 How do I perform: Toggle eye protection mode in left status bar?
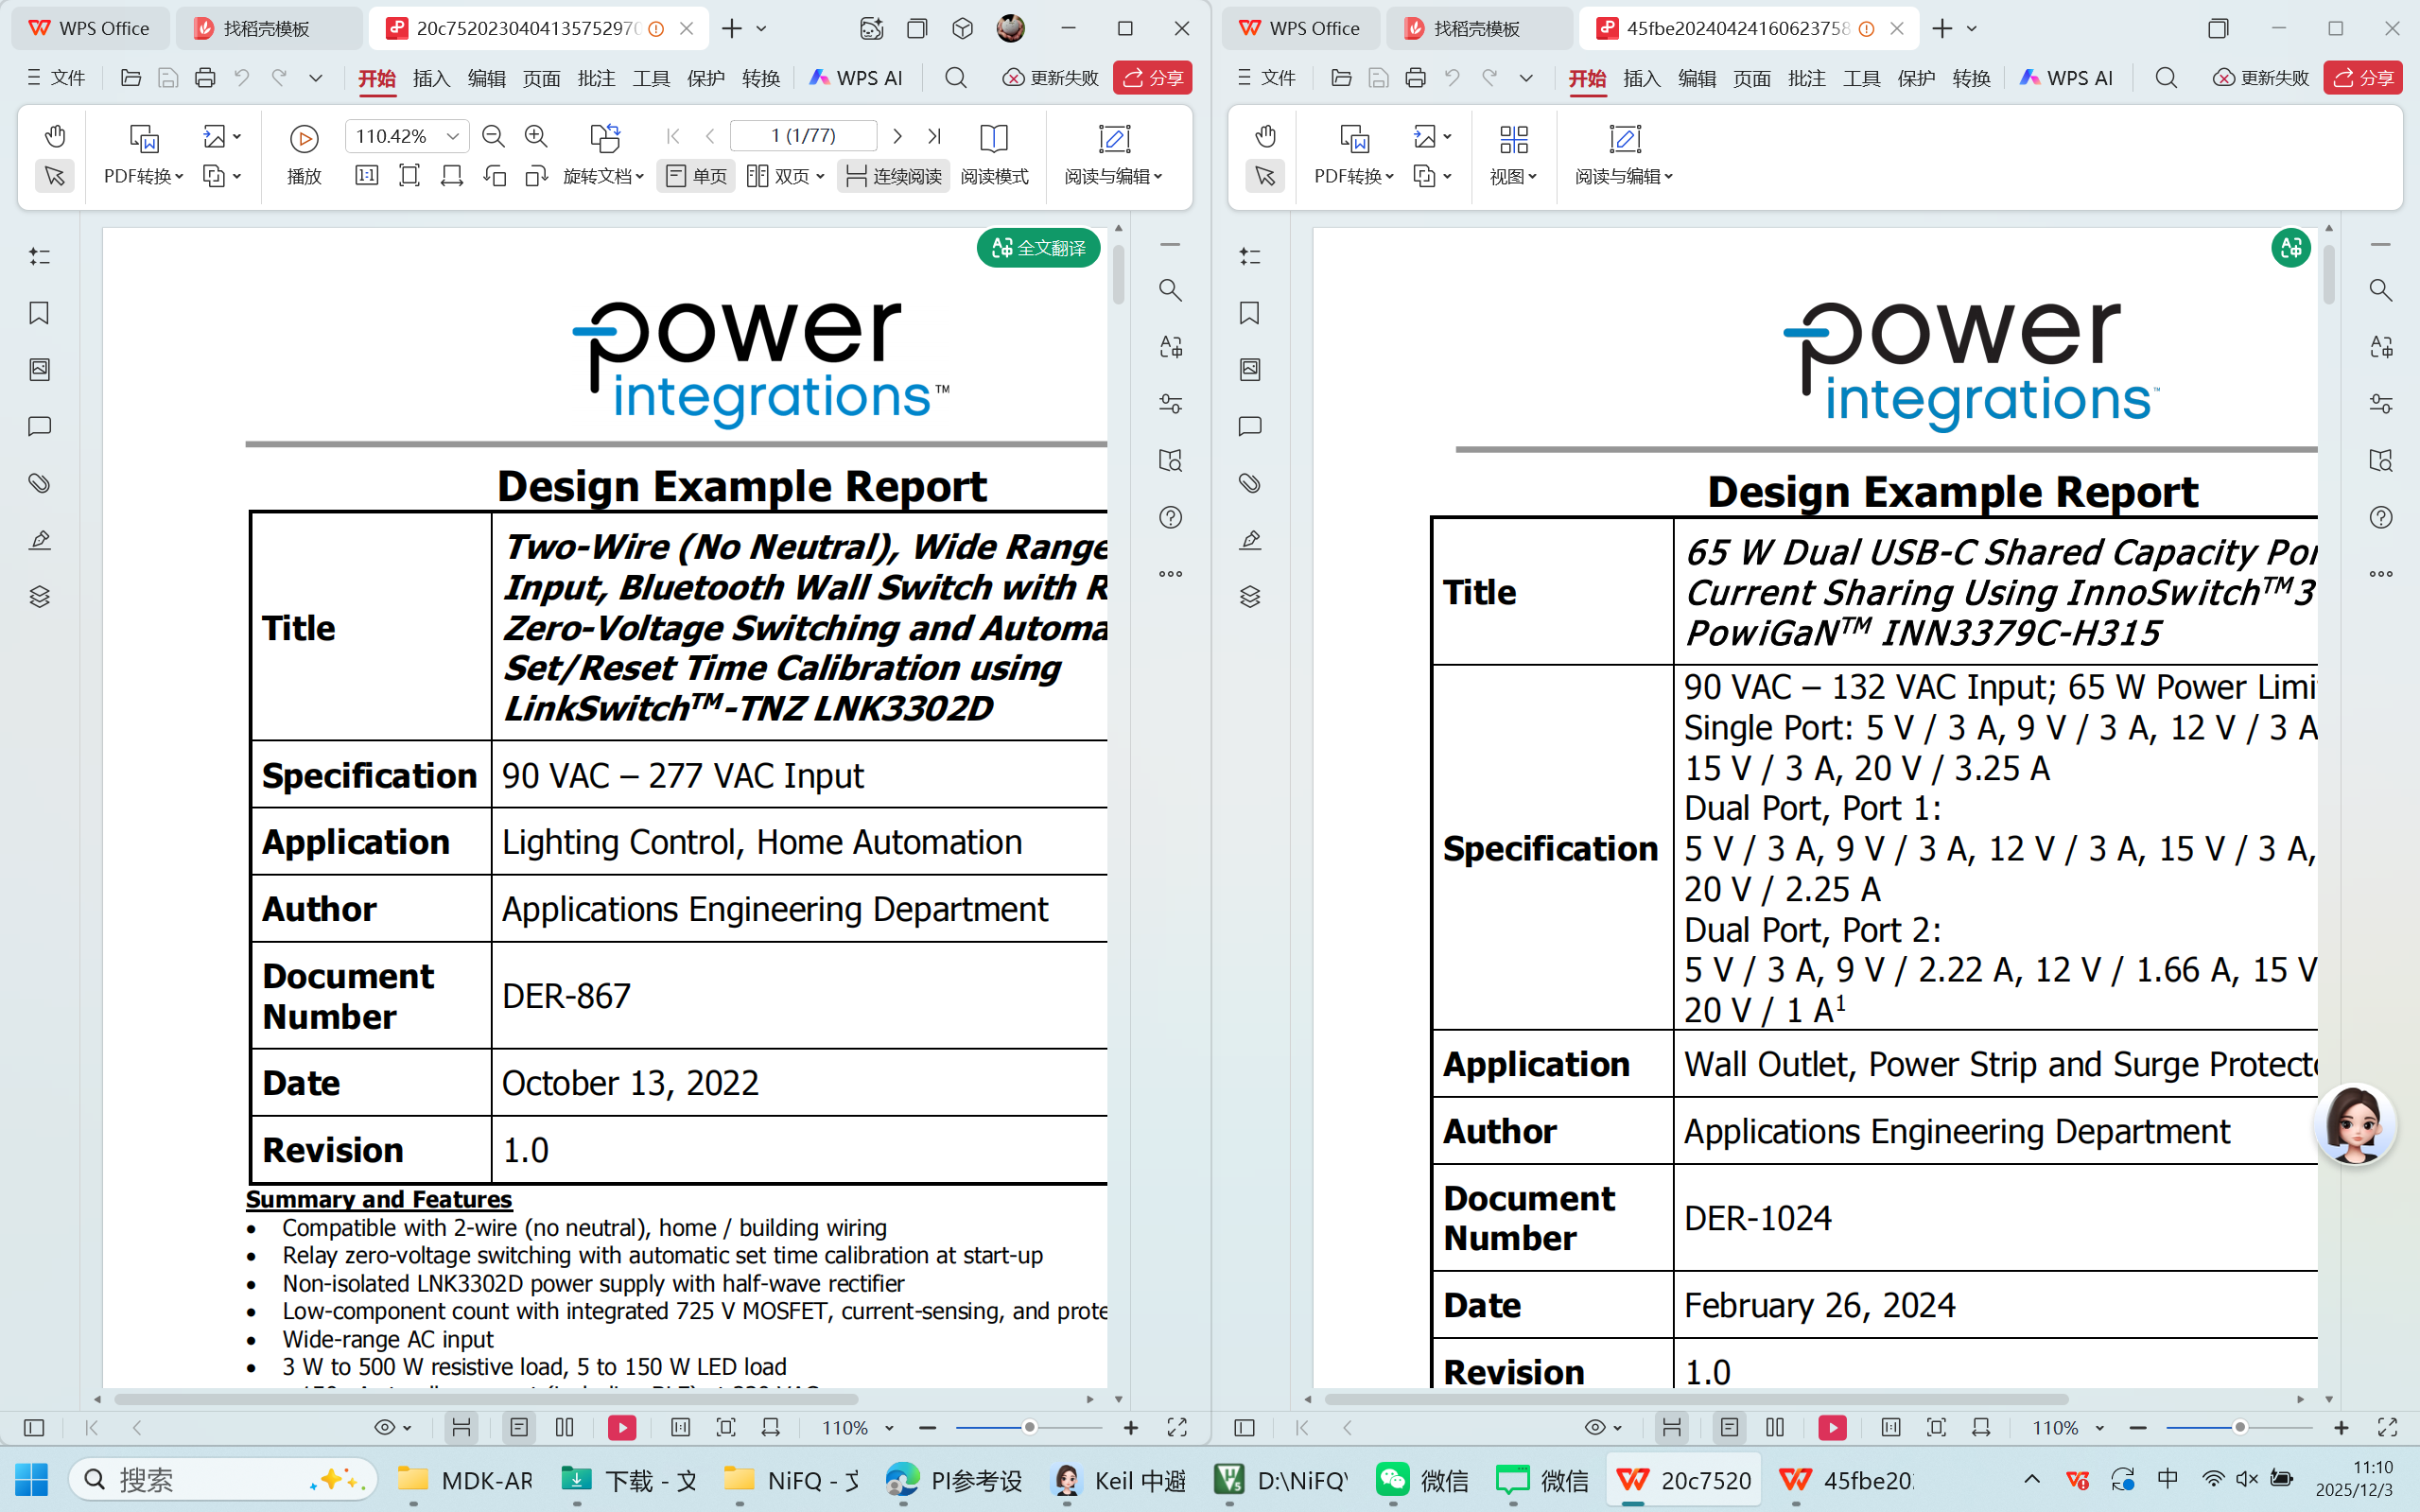(x=392, y=1427)
